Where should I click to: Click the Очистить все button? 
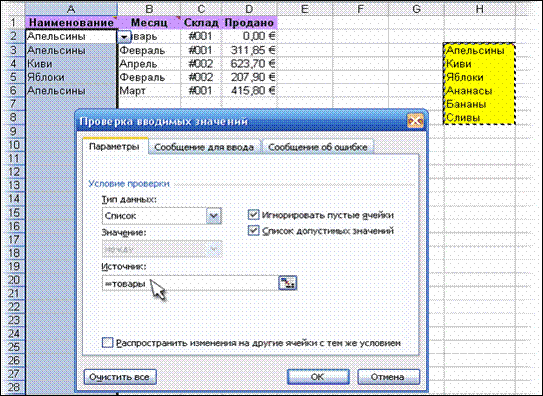(x=120, y=377)
